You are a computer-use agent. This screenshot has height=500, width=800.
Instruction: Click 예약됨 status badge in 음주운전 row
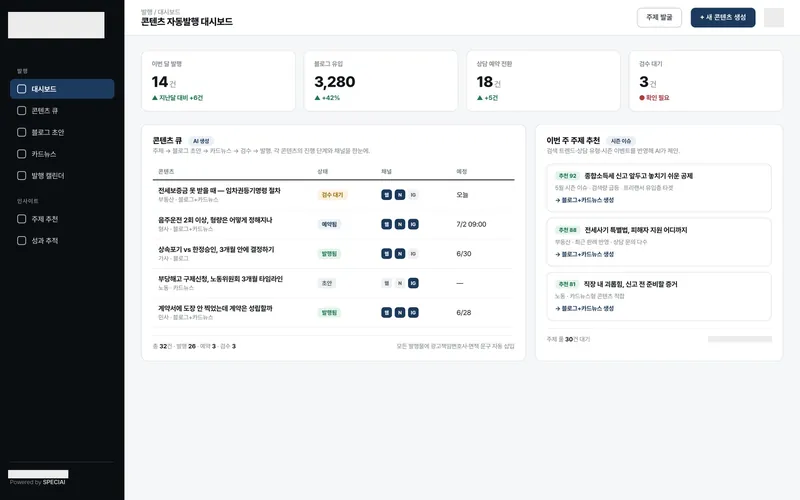(329, 224)
